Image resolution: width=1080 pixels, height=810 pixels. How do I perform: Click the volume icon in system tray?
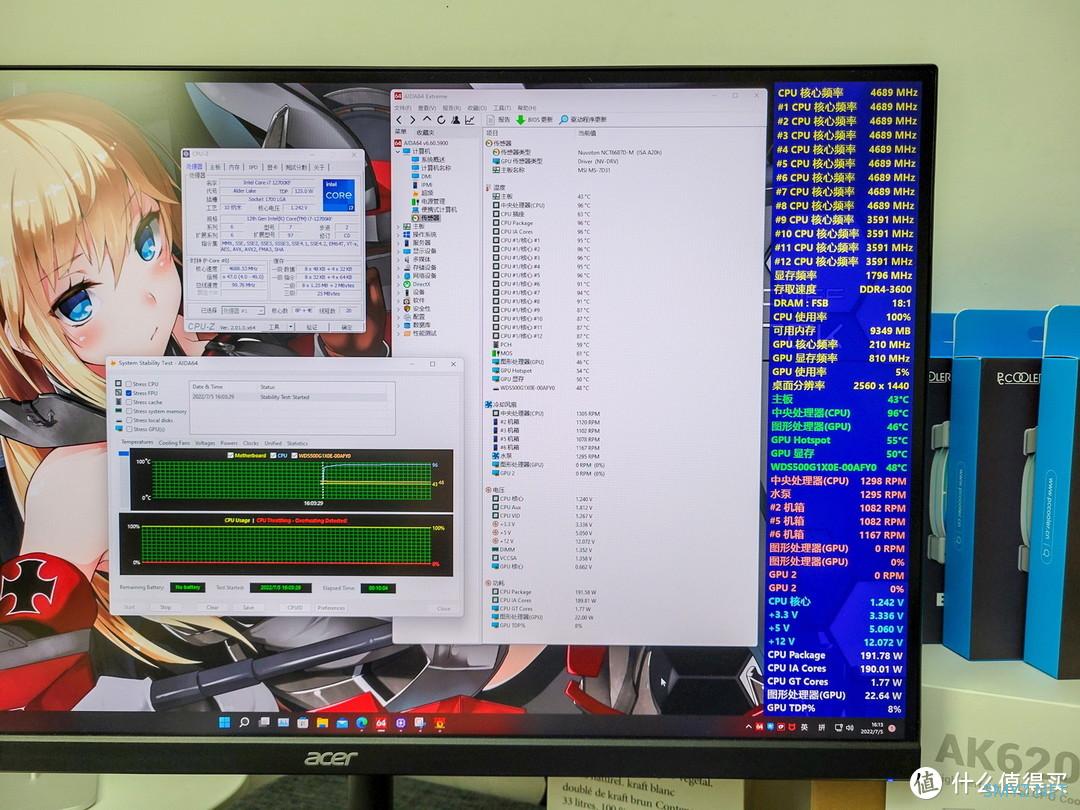(850, 728)
